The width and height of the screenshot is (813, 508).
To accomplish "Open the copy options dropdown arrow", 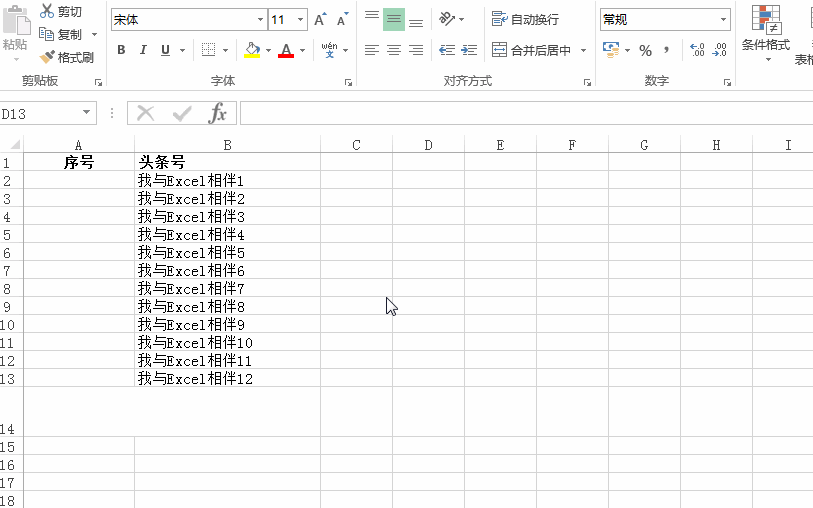I will point(94,34).
